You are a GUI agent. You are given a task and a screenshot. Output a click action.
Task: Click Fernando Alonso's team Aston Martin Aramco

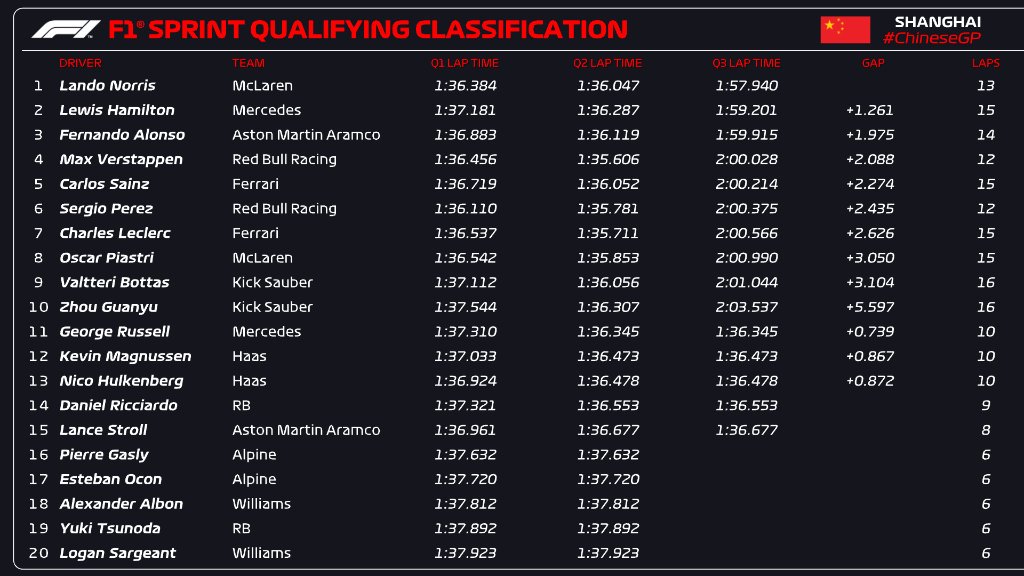coord(306,135)
